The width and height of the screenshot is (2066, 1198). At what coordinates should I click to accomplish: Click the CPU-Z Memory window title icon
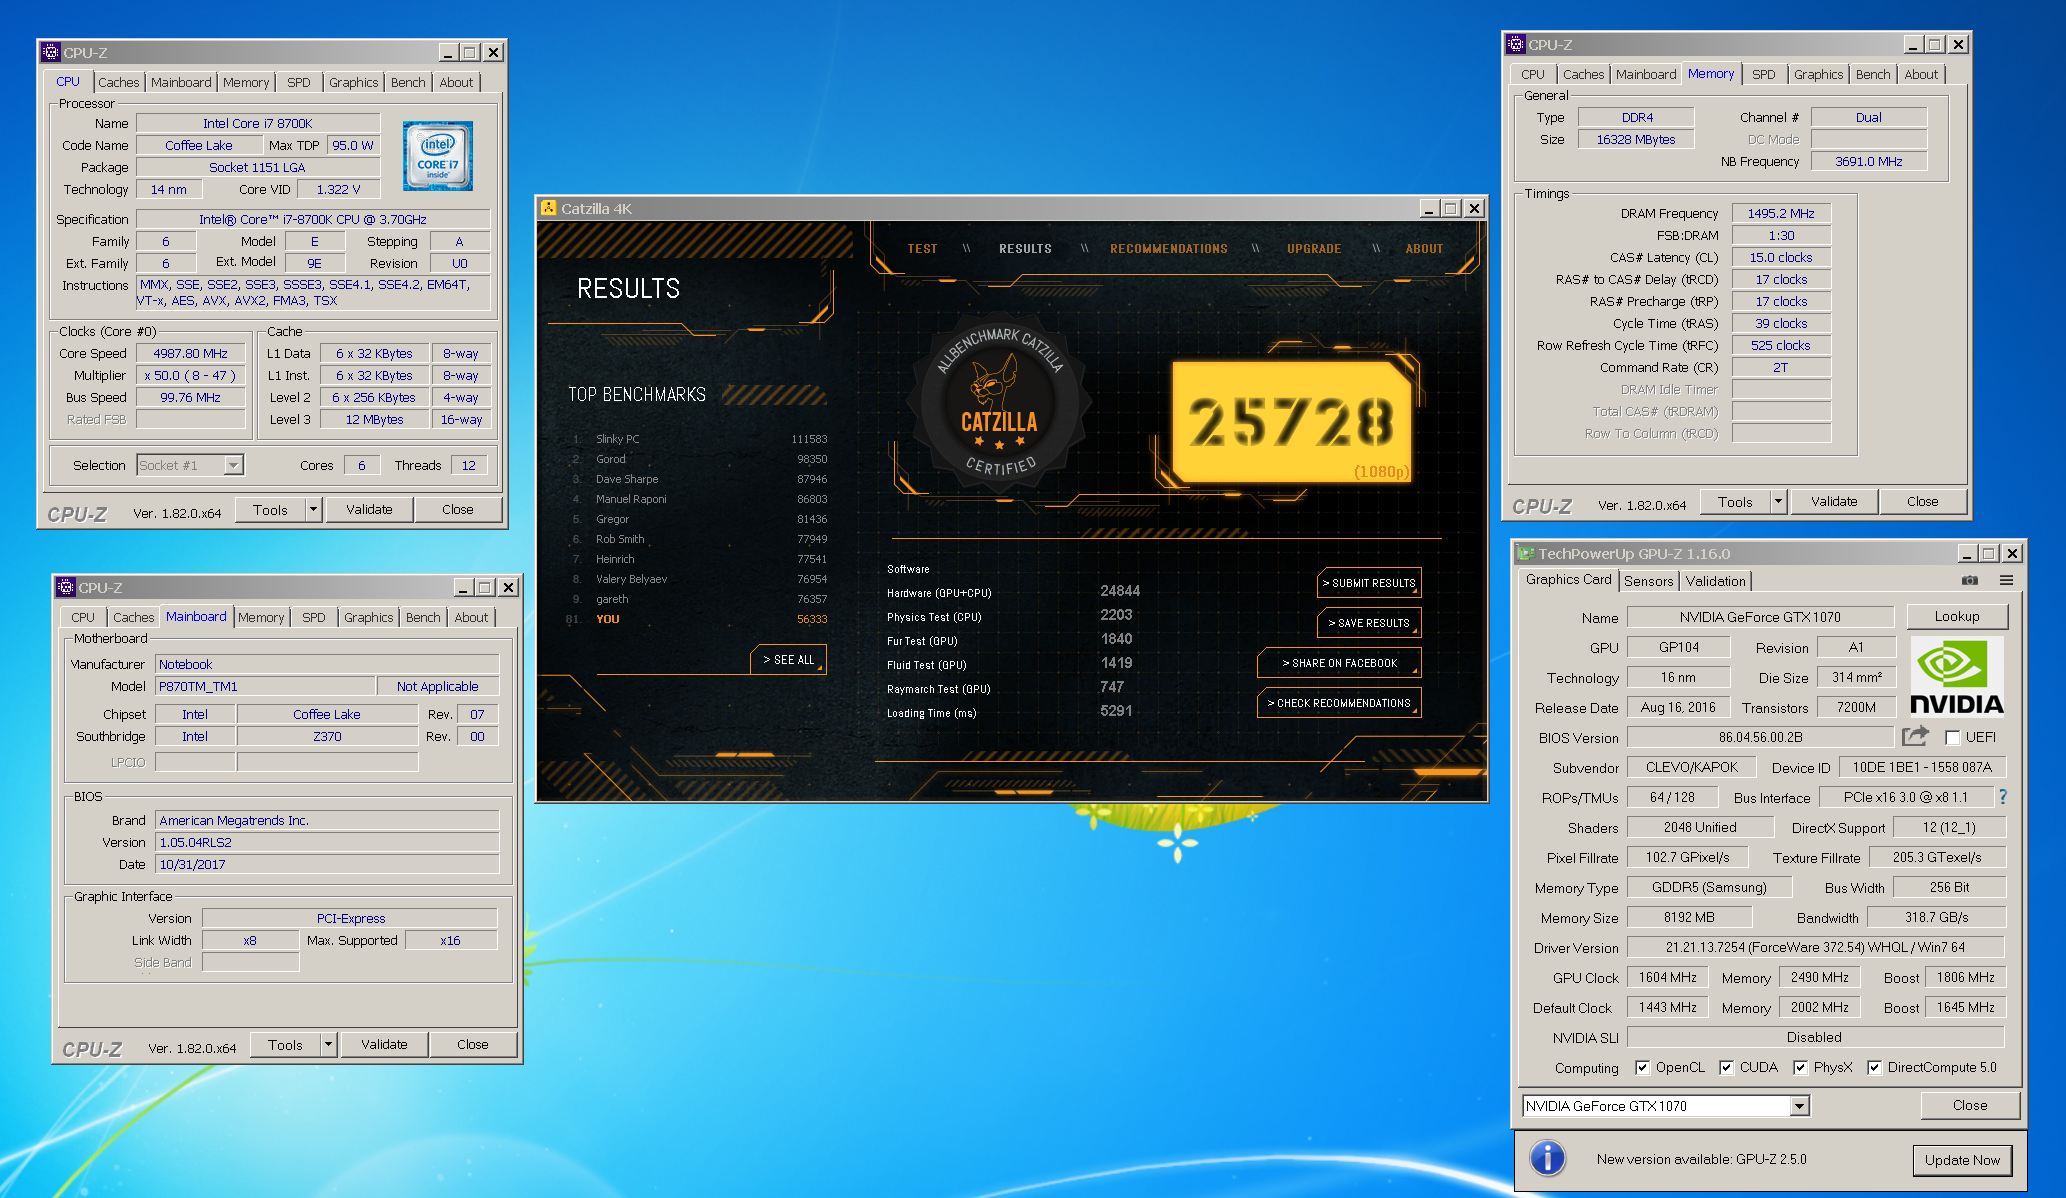(x=1516, y=44)
